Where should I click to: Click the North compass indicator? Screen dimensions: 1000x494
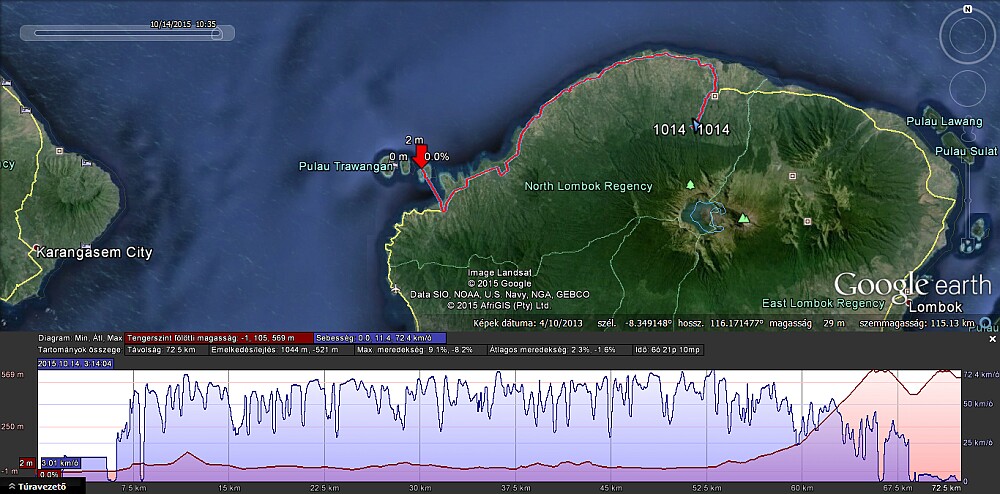[x=967, y=9]
